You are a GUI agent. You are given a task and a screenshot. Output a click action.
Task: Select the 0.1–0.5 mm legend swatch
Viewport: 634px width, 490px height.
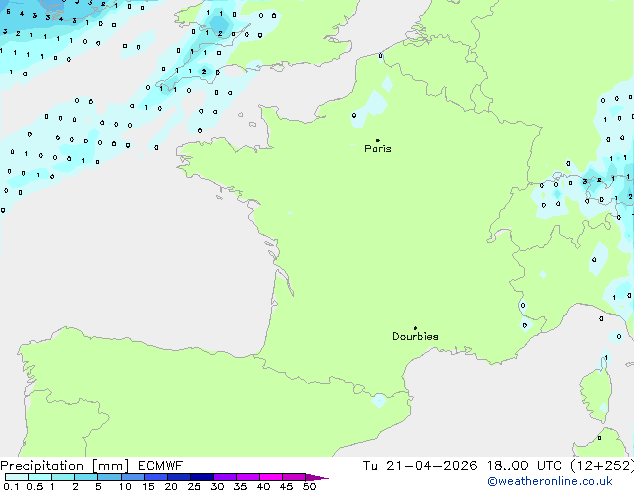tap(17, 477)
